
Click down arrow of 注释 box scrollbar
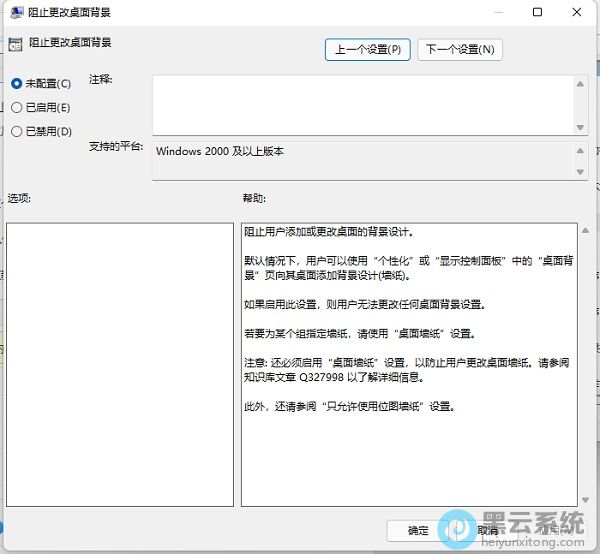580,126
